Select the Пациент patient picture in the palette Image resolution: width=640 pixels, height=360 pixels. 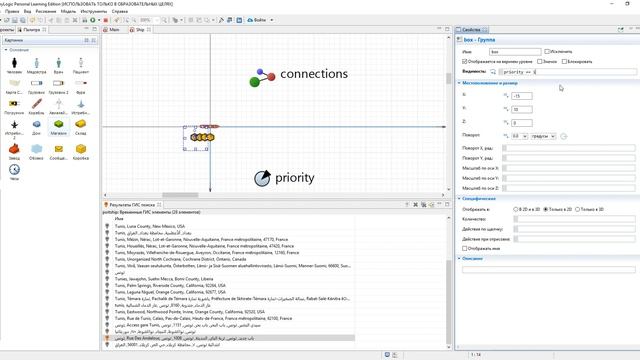tap(81, 63)
